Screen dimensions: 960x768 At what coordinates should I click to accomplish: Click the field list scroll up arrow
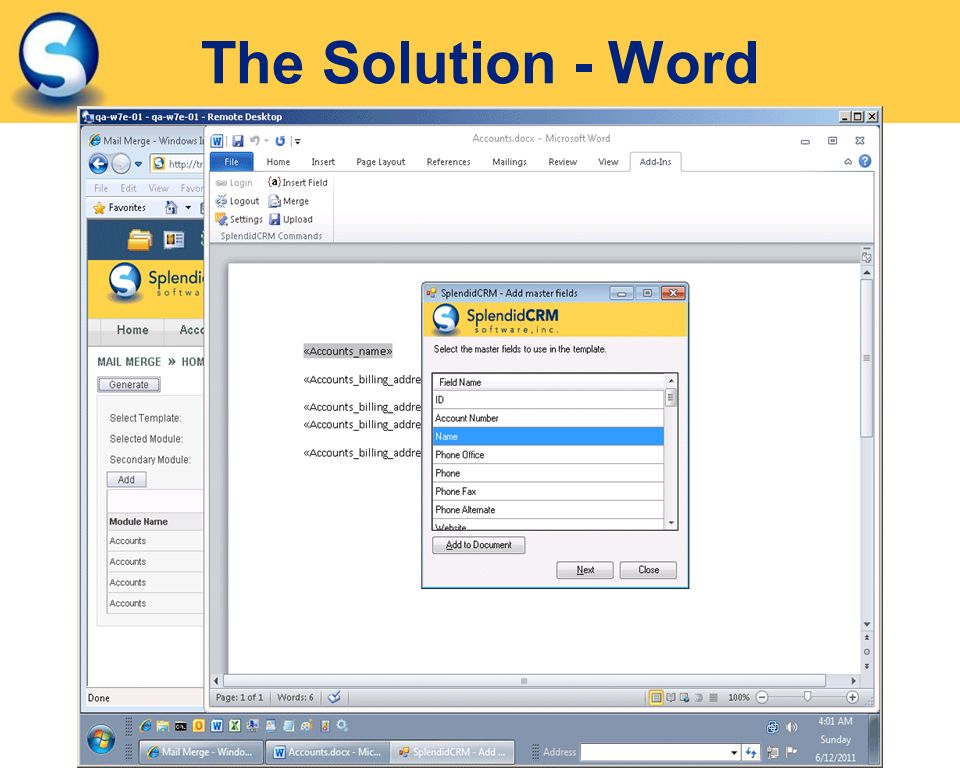[x=671, y=380]
